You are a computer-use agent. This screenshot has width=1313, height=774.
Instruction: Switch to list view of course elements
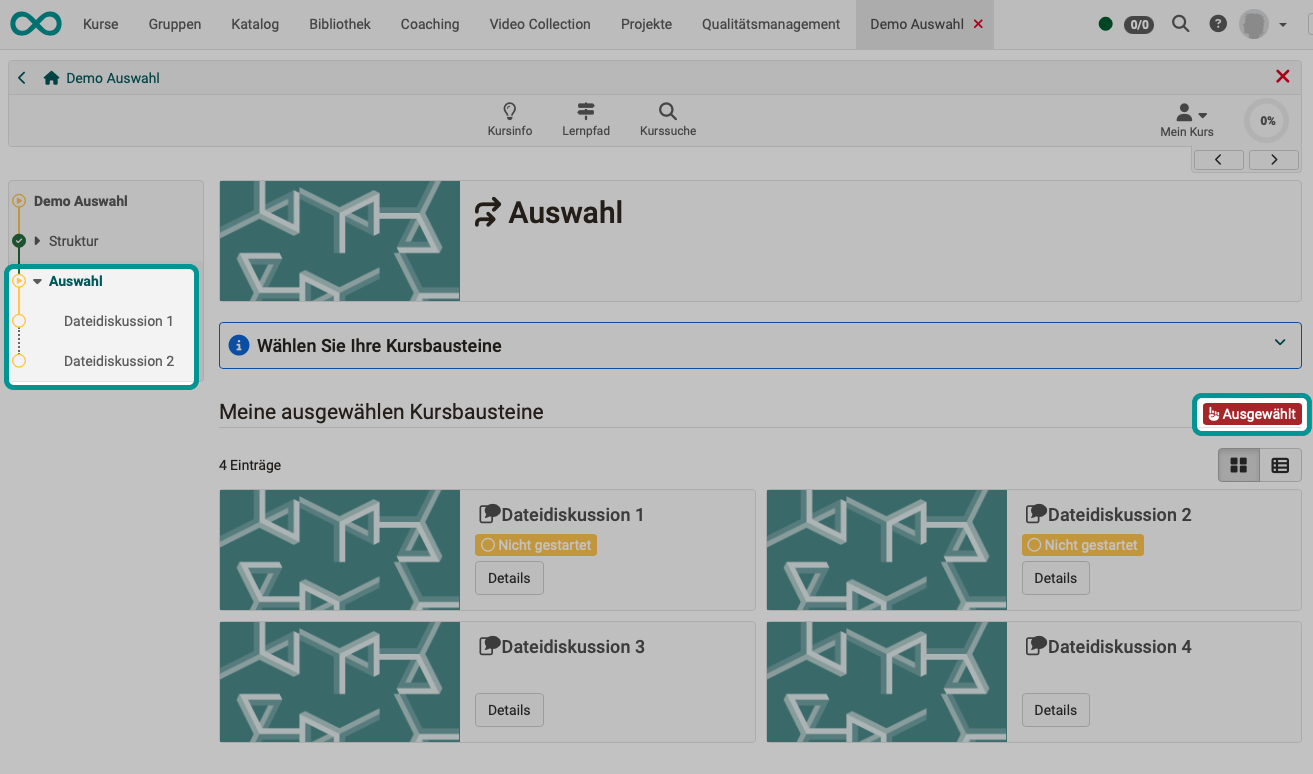click(x=1281, y=464)
